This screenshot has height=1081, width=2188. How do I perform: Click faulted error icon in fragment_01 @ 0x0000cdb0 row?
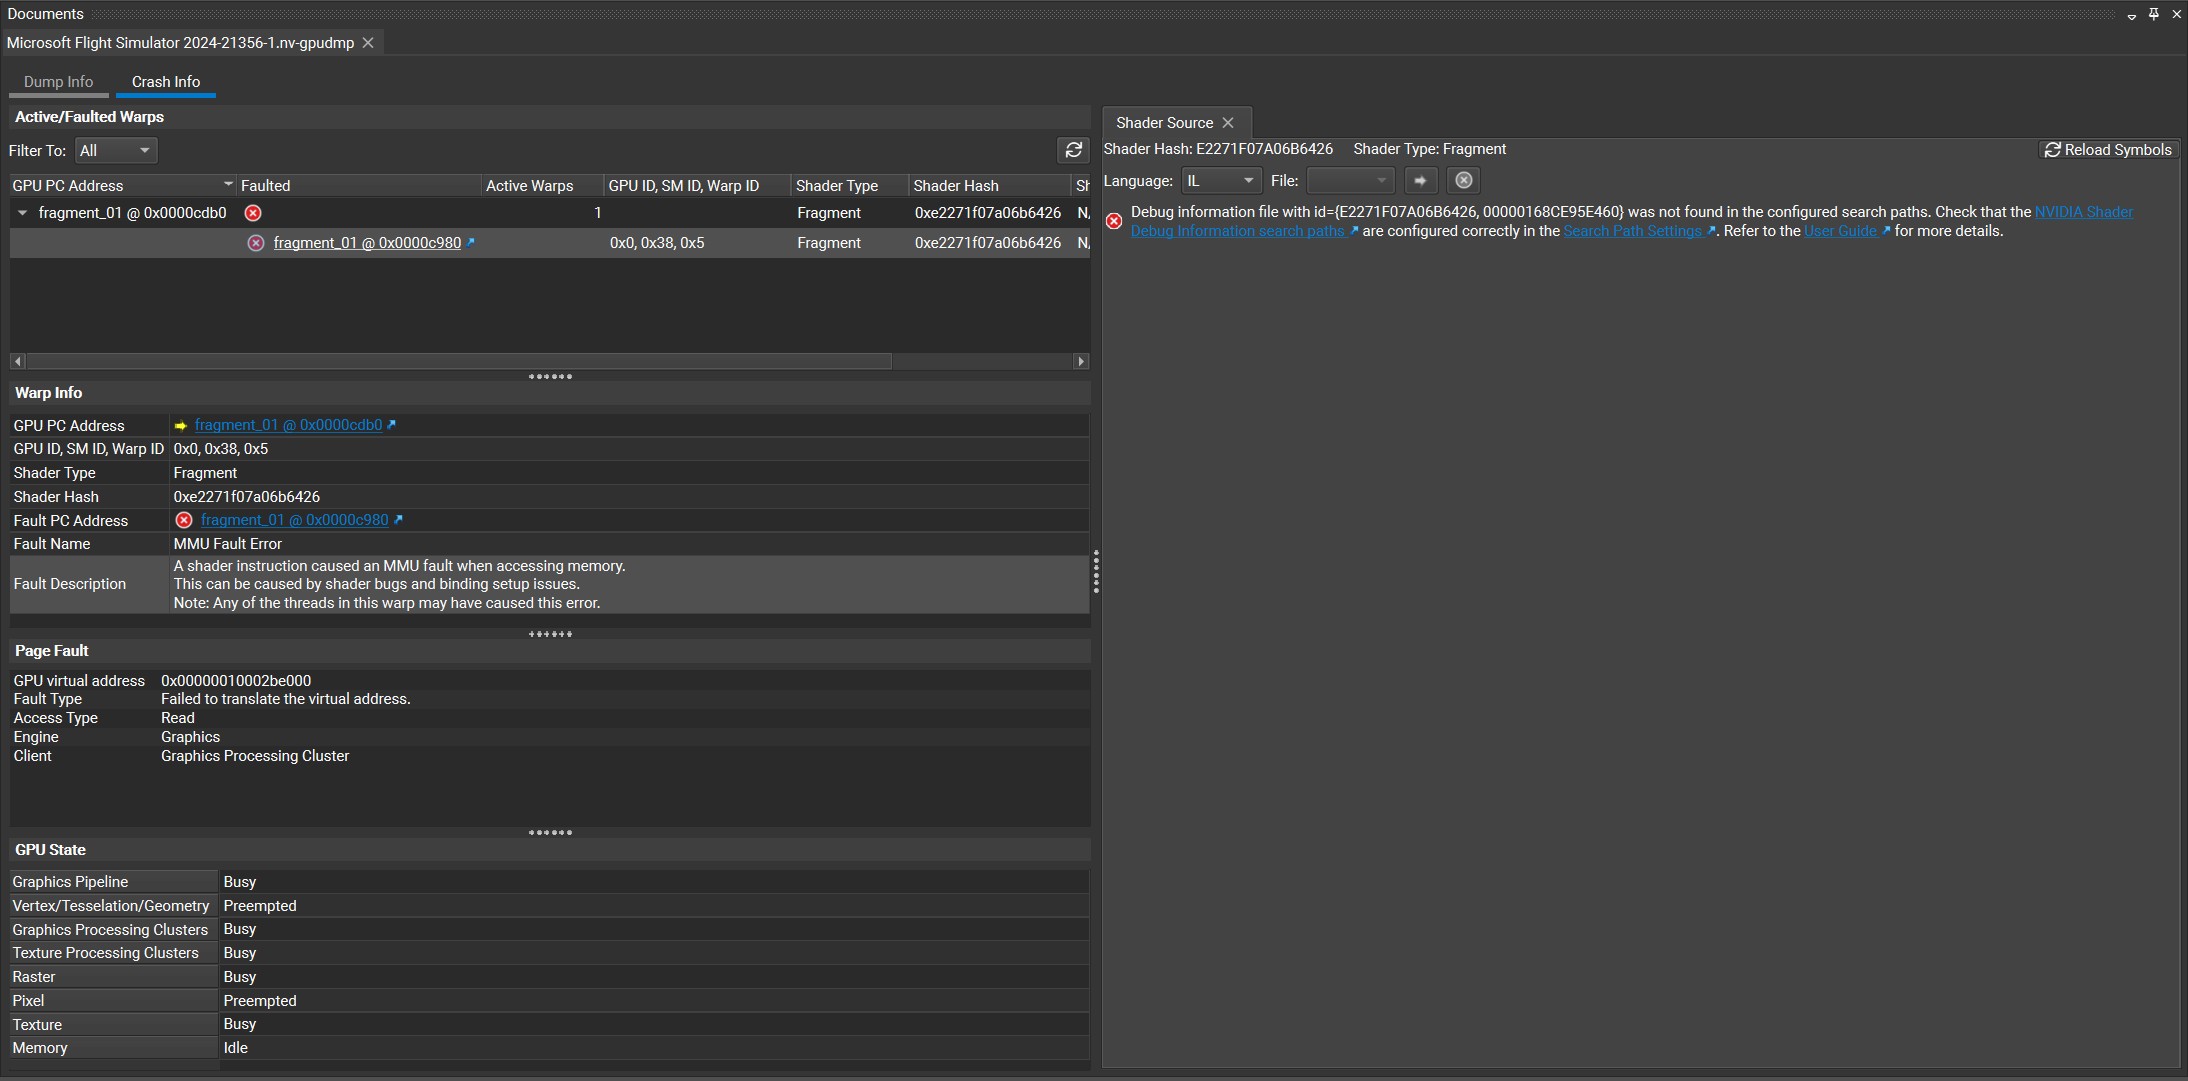point(253,213)
